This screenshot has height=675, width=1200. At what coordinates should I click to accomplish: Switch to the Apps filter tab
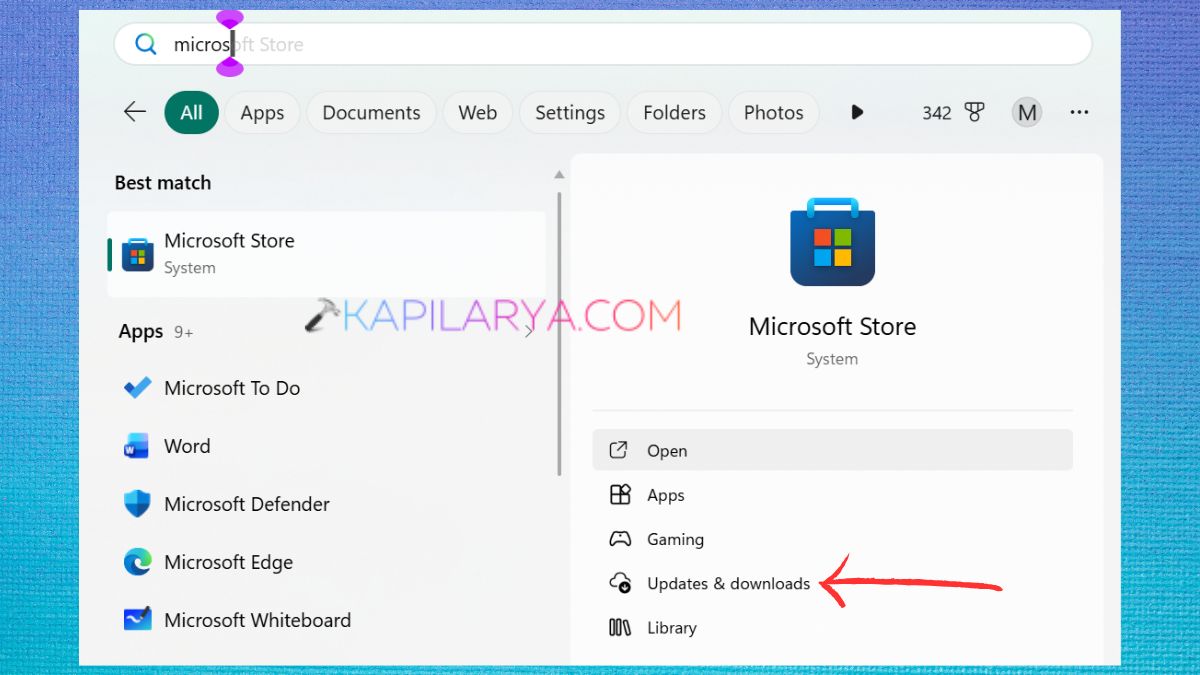pos(262,113)
